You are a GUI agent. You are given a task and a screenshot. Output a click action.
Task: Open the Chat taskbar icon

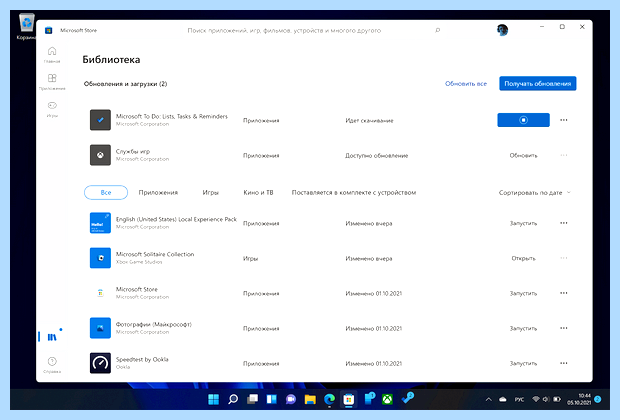[291, 399]
